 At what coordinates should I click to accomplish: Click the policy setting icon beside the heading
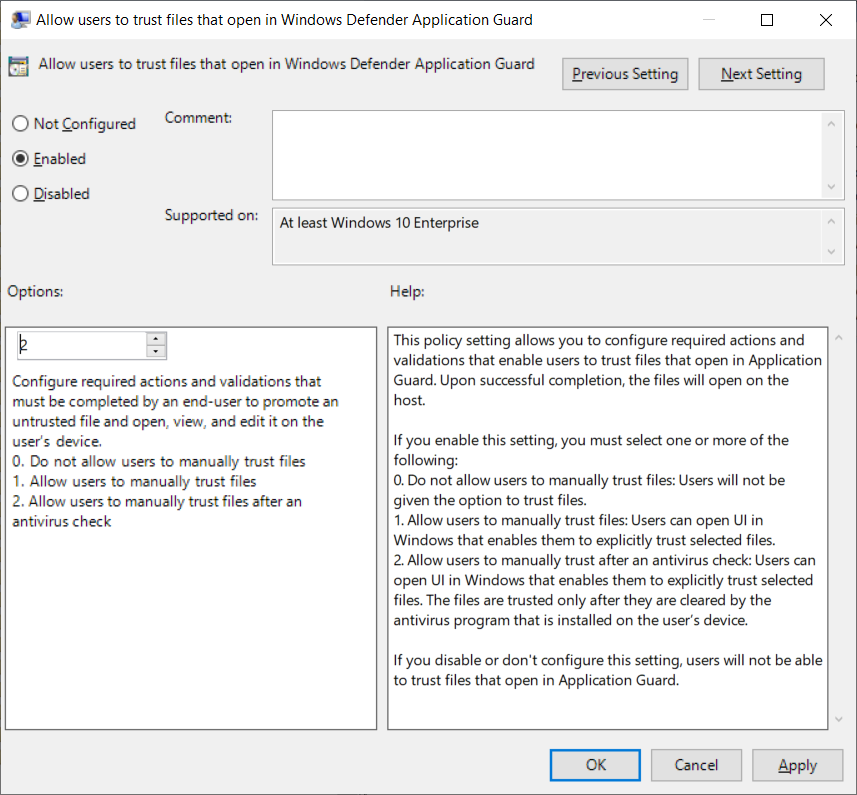18,67
